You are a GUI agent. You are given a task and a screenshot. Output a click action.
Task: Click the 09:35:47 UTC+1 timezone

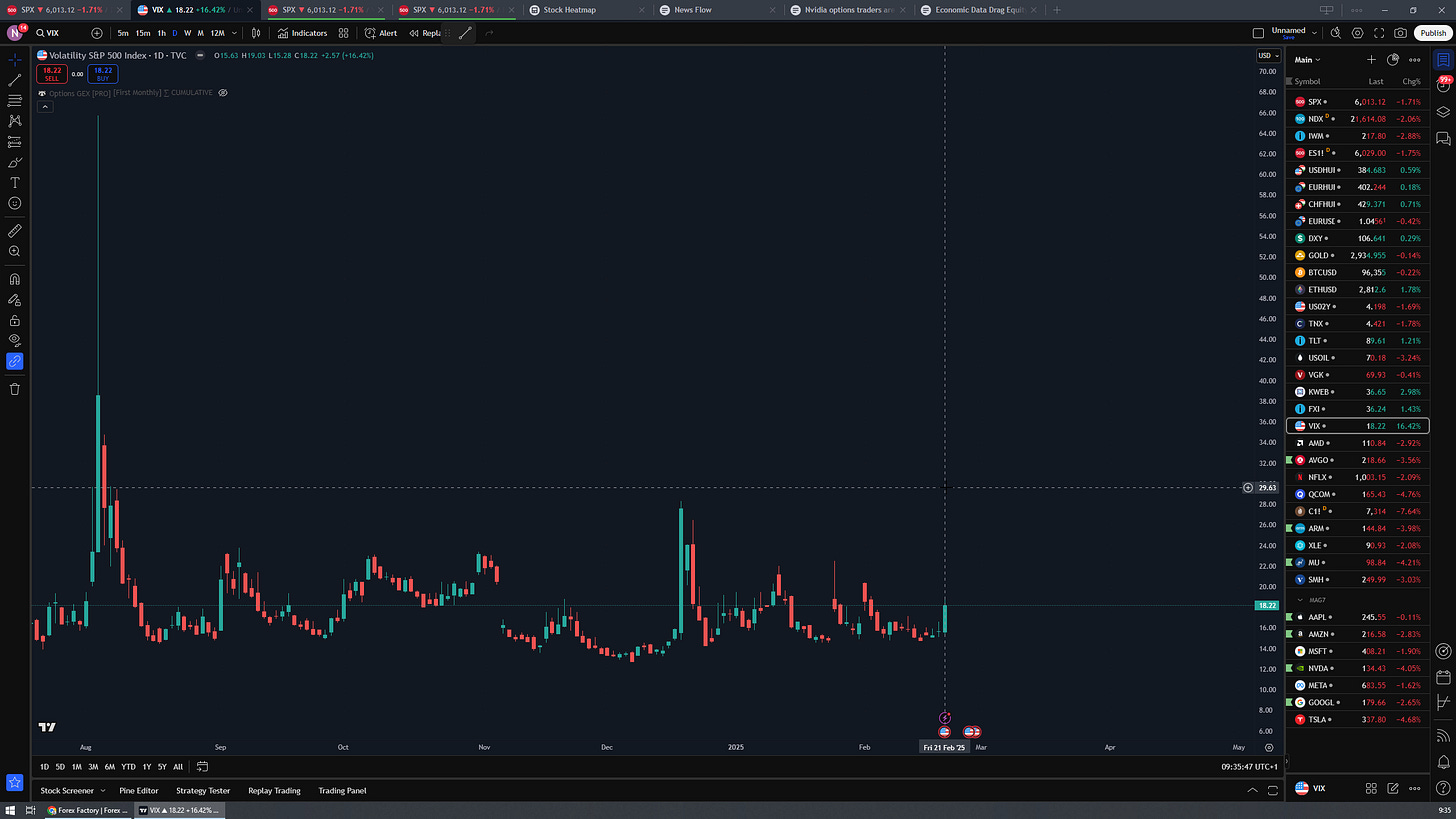1249,767
